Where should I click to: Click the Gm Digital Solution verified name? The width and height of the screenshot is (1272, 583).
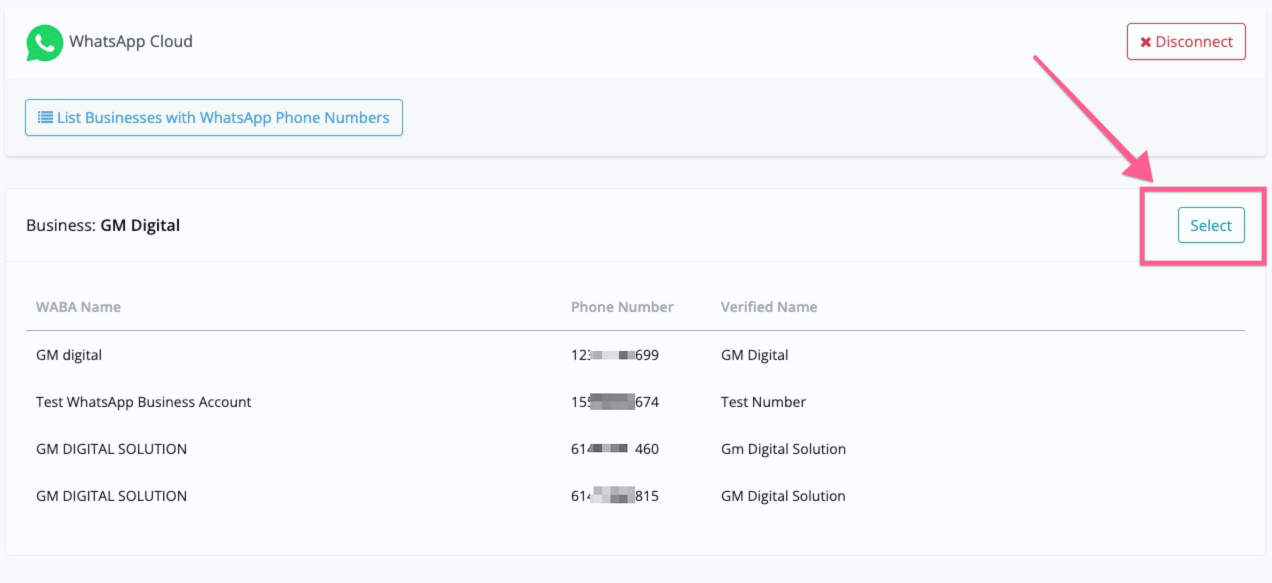point(783,449)
